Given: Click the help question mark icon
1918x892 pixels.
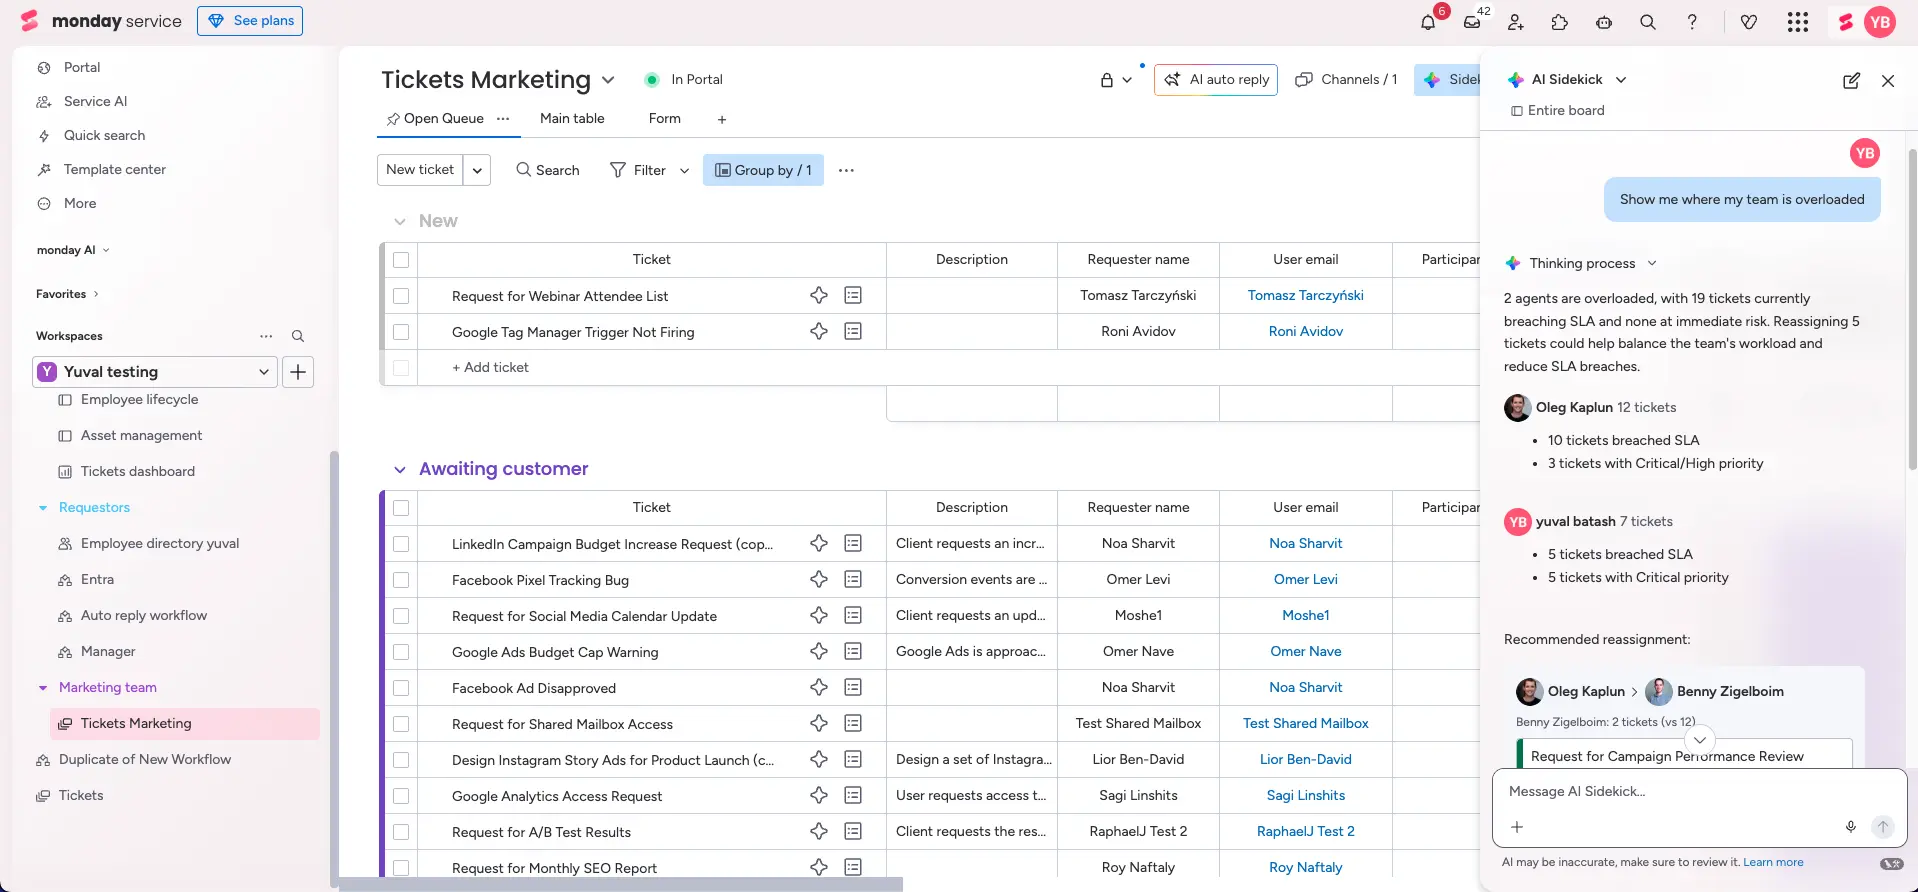Looking at the screenshot, I should click(x=1692, y=22).
